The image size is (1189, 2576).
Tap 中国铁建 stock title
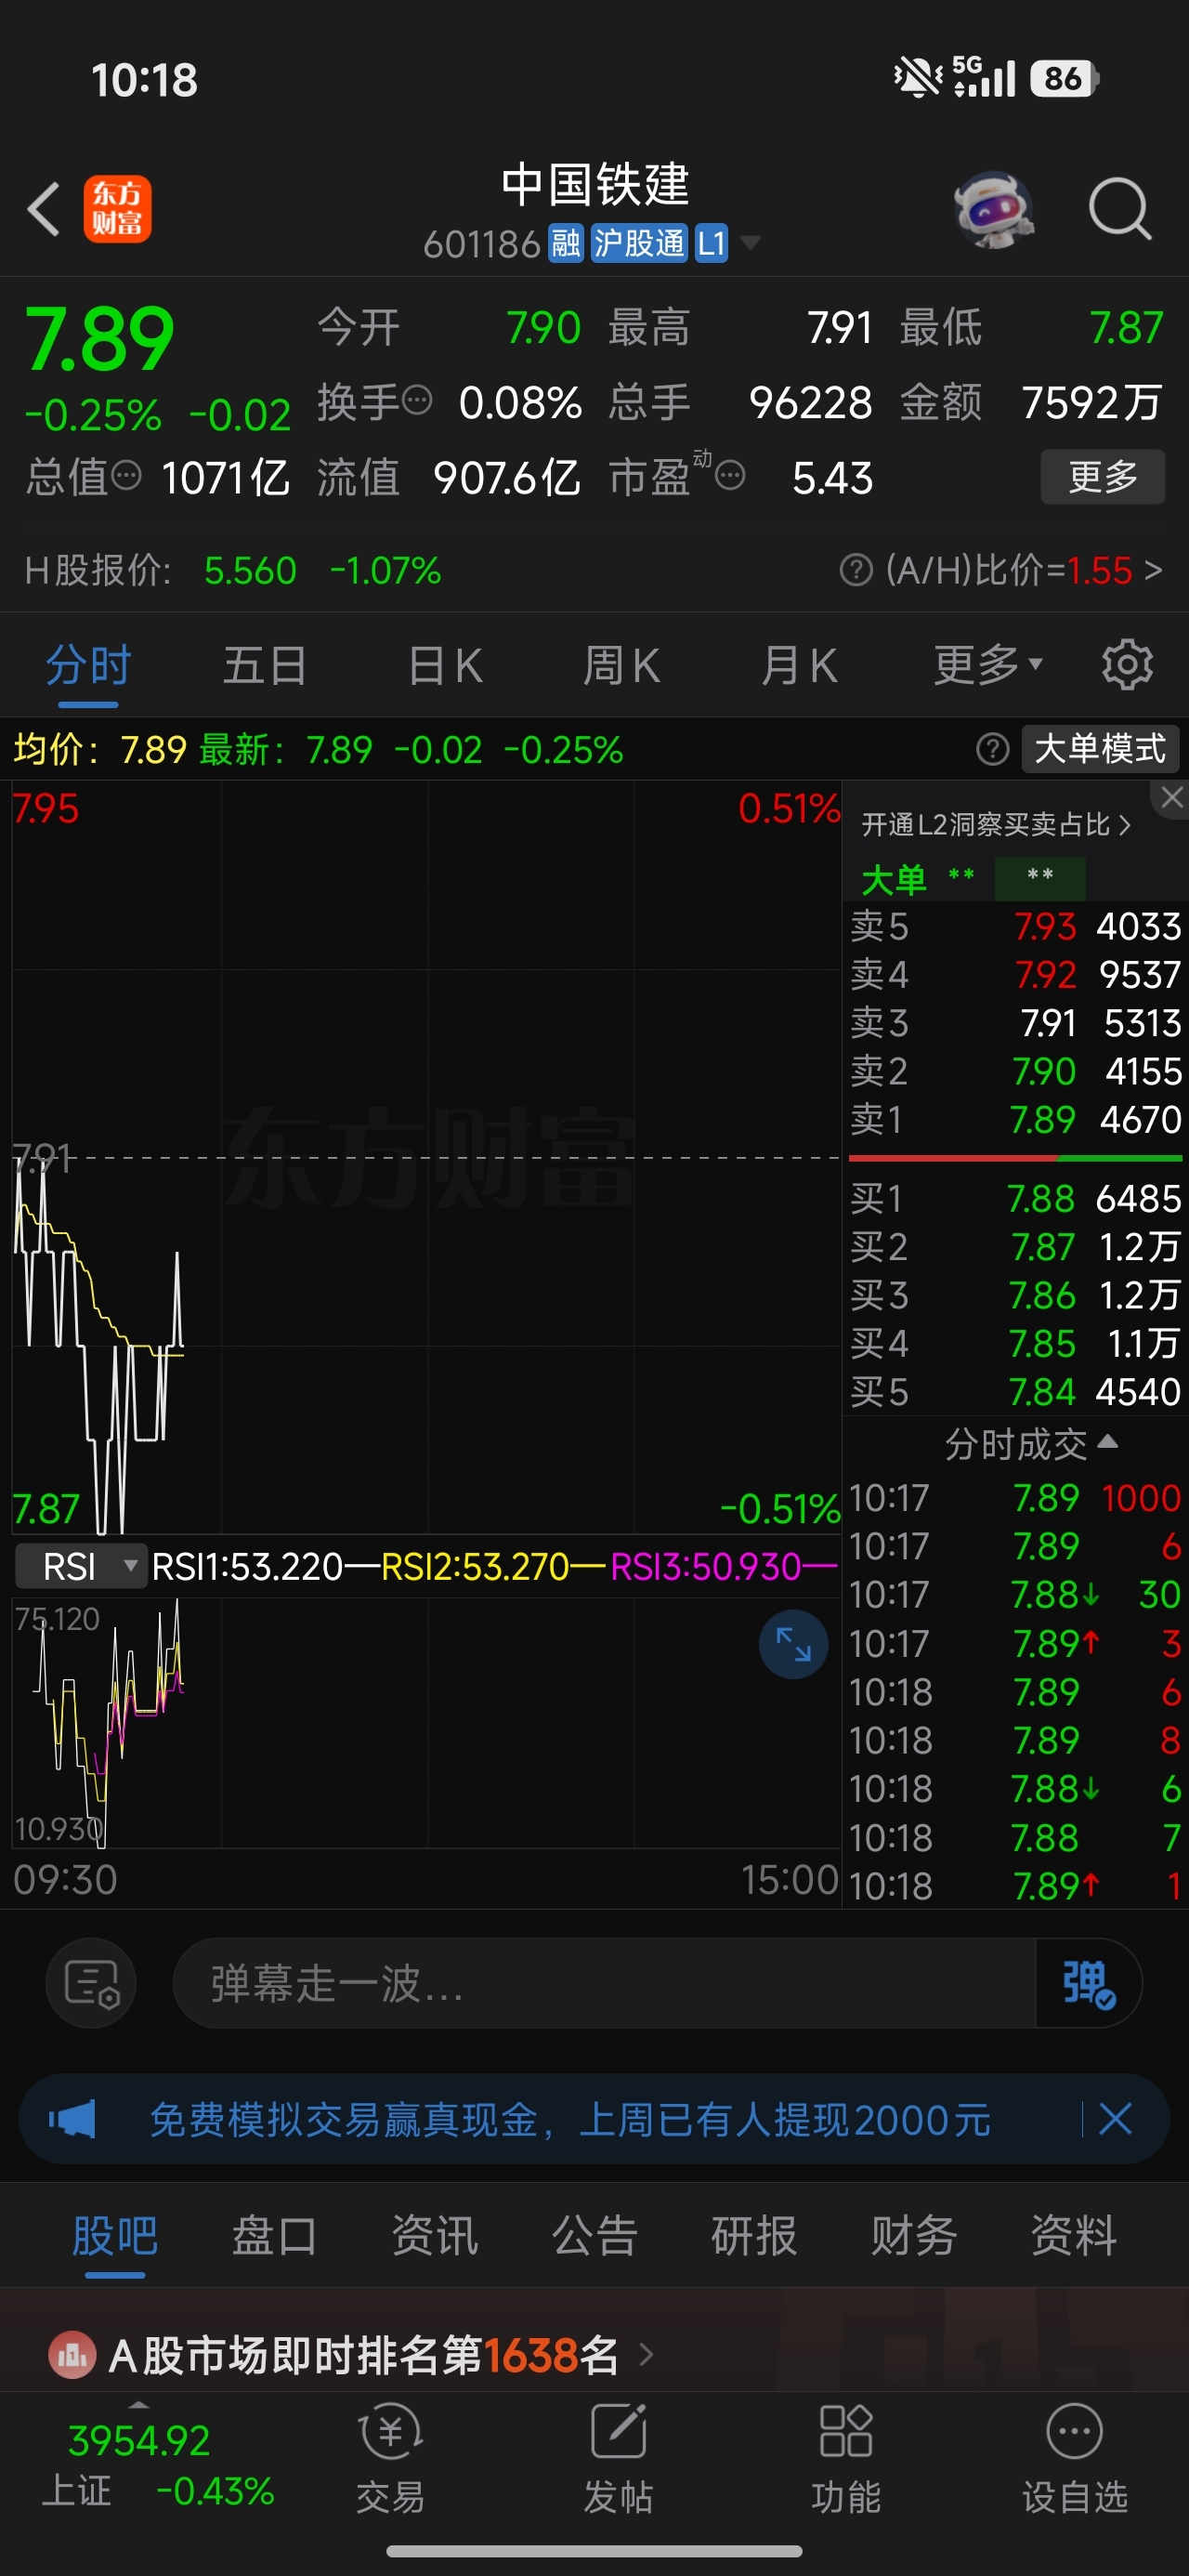coord(595,184)
